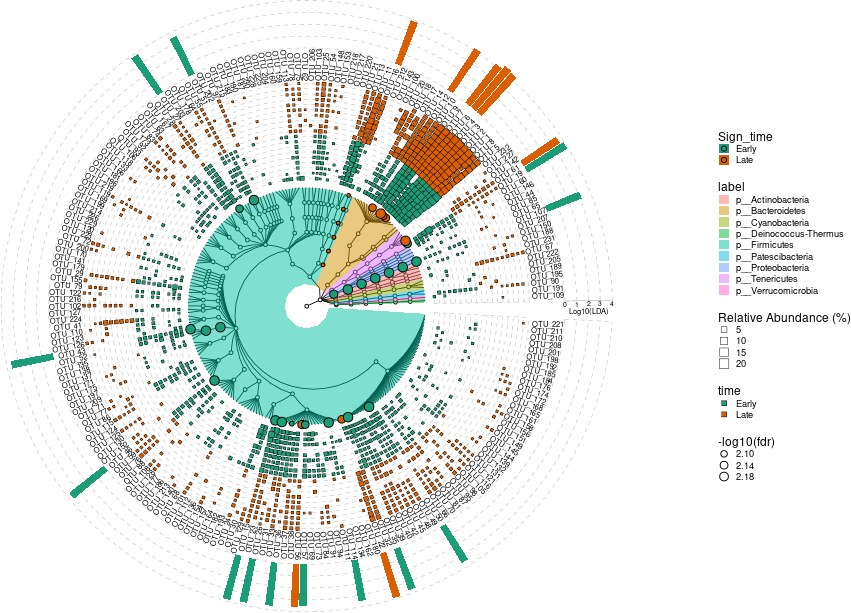Image resolution: width=851 pixels, height=613 pixels.
Task: Click the 2.10 circle in -log10(fdr) legend
Action: pos(724,455)
